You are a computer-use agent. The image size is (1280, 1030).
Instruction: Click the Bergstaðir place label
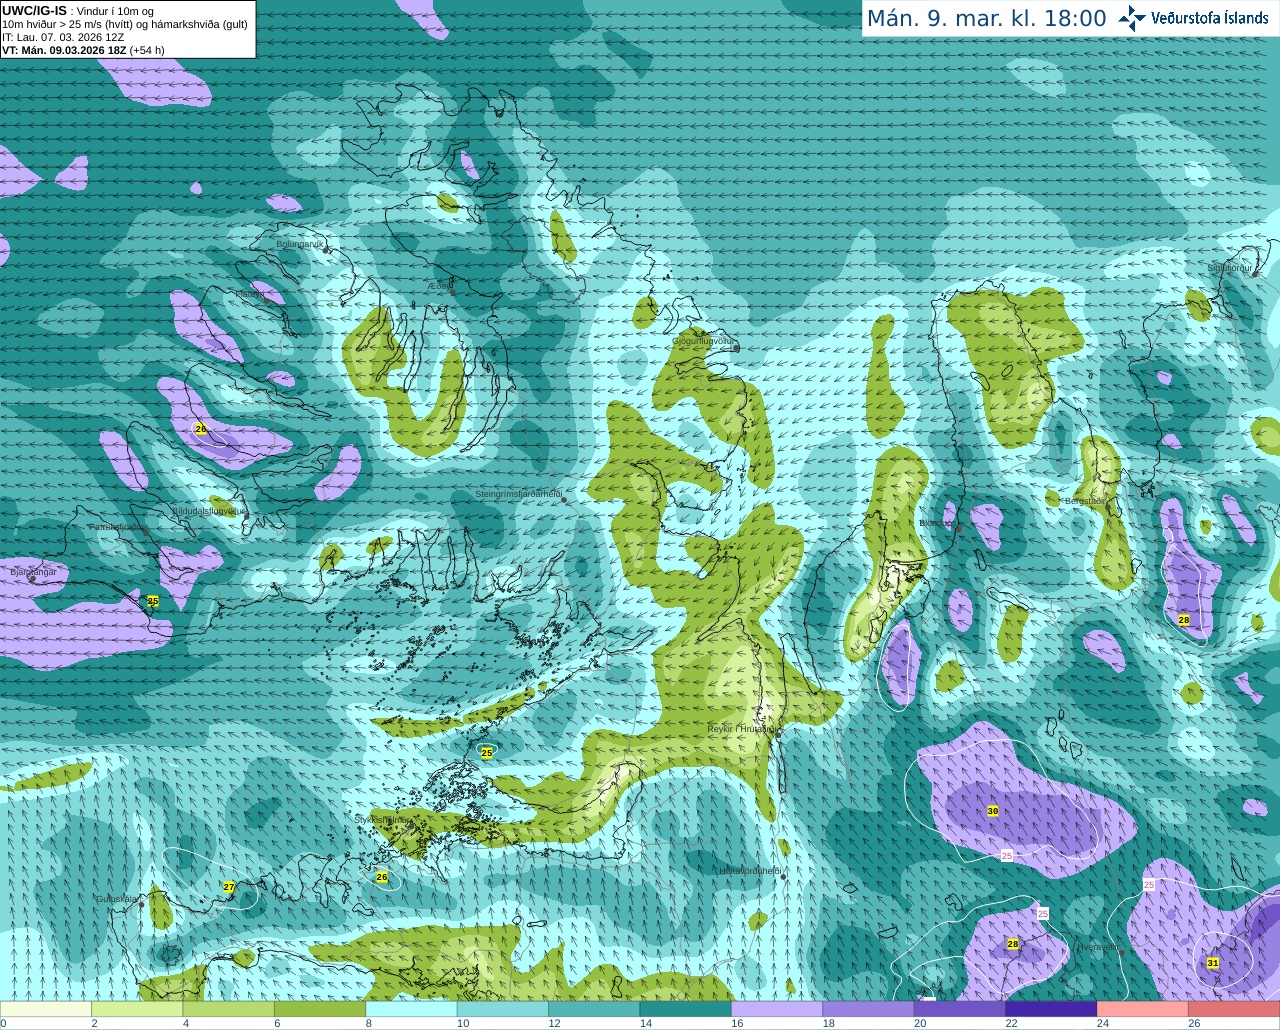click(x=1086, y=501)
